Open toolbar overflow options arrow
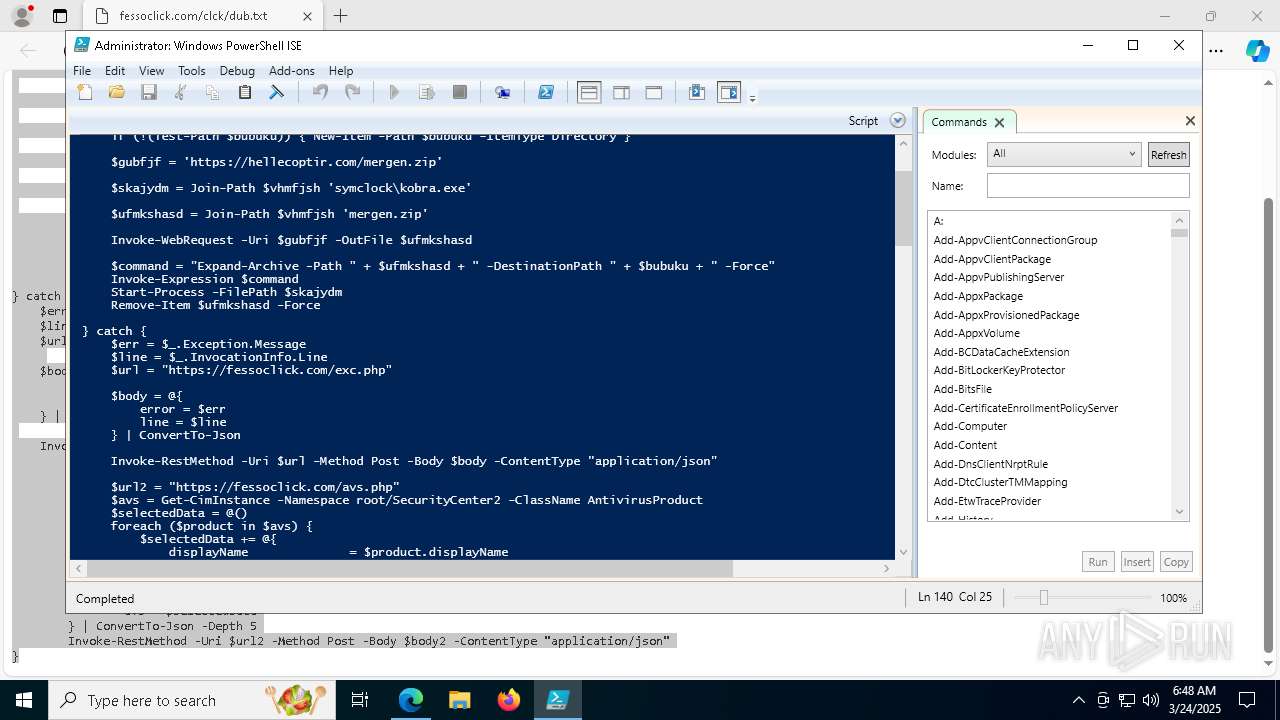This screenshot has height=720, width=1280. tap(752, 97)
